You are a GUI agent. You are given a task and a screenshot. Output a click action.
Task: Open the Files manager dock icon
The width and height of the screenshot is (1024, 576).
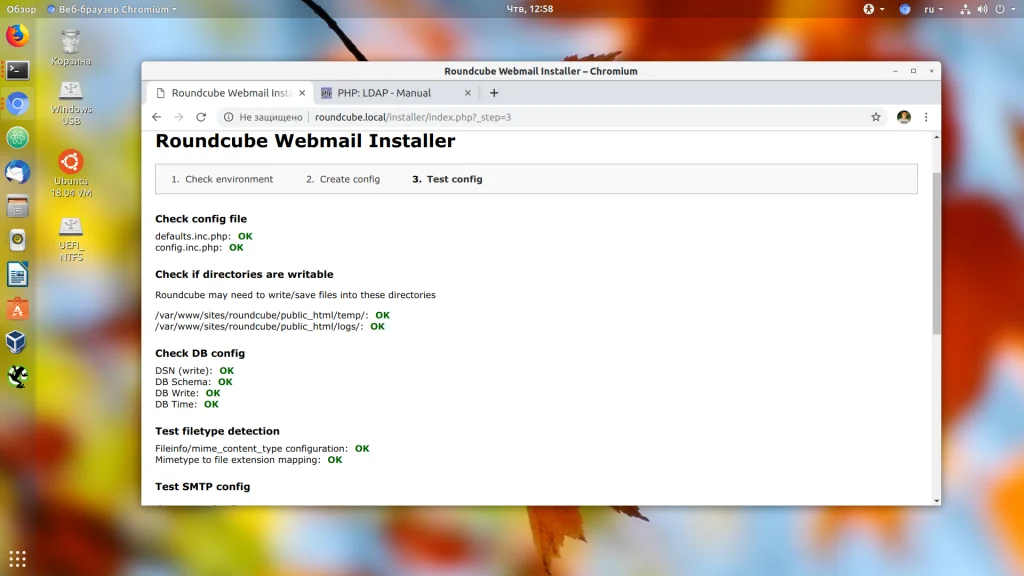[18, 206]
